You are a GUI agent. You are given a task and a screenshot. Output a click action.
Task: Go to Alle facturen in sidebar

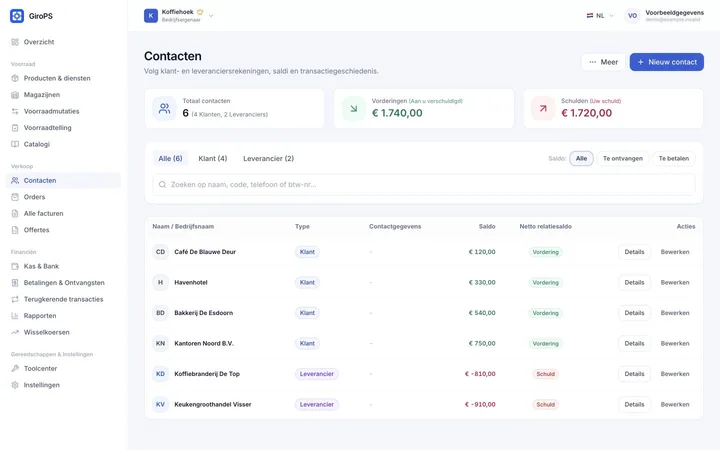(x=63, y=214)
